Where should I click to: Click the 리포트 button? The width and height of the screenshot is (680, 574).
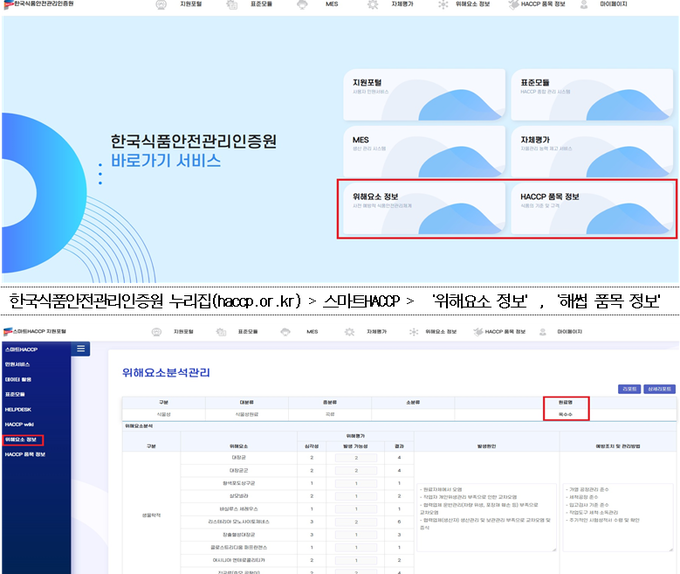pos(629,389)
